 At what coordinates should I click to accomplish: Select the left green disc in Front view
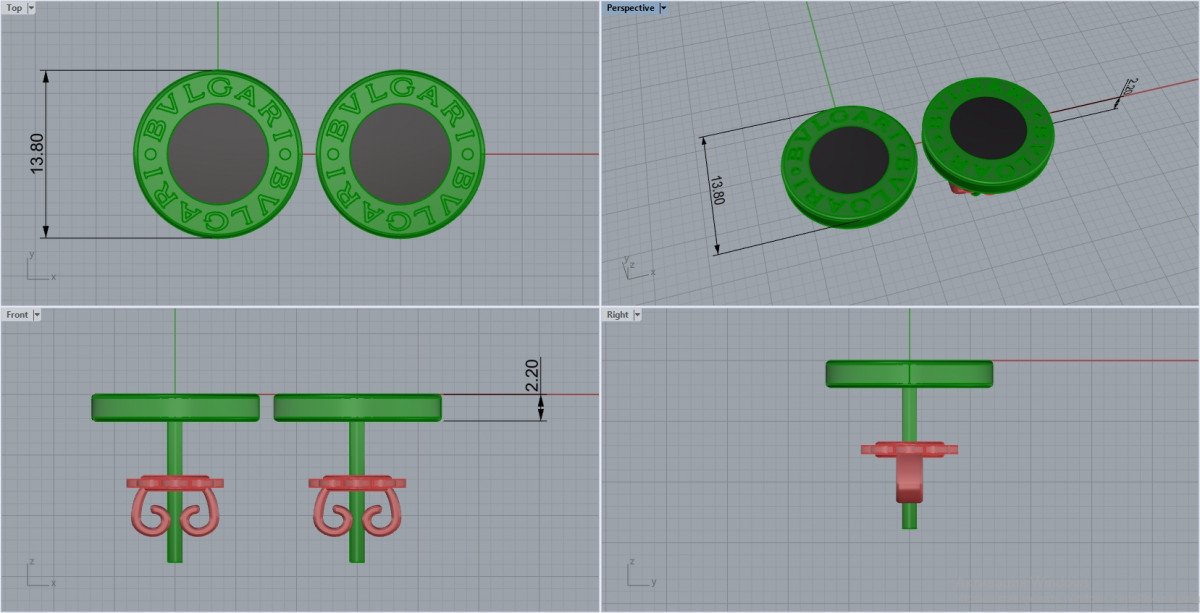[175, 407]
